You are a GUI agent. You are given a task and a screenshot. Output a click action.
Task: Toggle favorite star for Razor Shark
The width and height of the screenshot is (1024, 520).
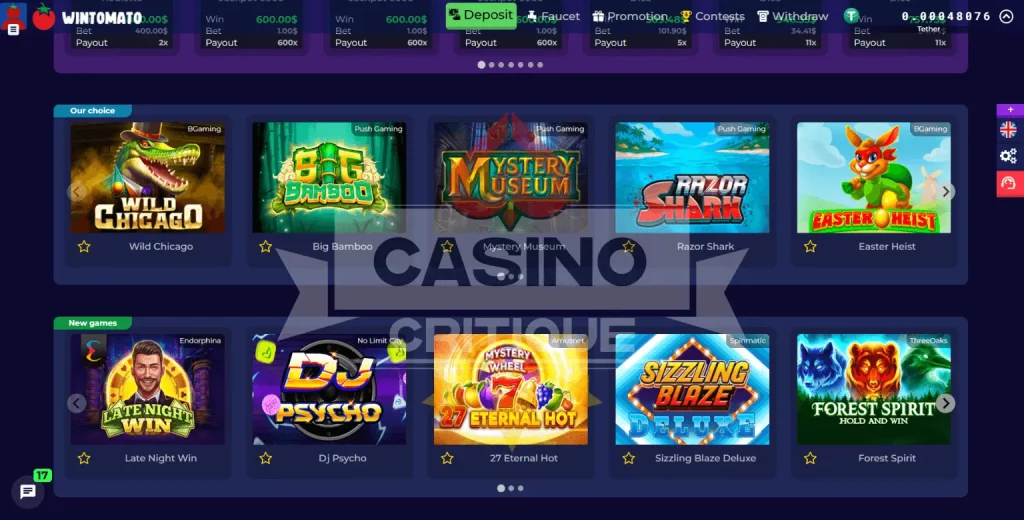point(628,246)
